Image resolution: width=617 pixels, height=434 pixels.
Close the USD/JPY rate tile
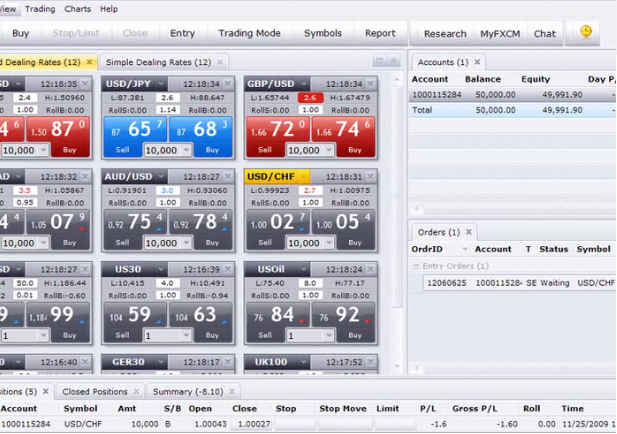coord(228,83)
